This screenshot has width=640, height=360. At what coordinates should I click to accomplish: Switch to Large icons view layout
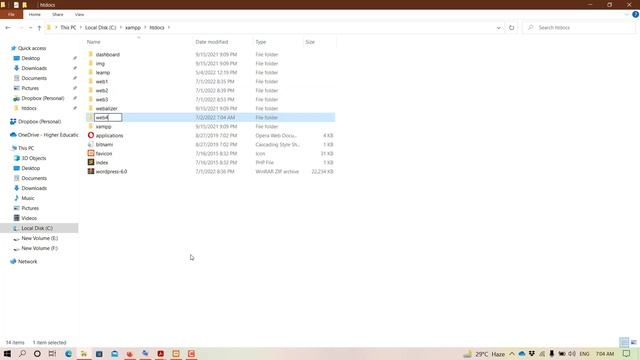[x=633, y=342]
